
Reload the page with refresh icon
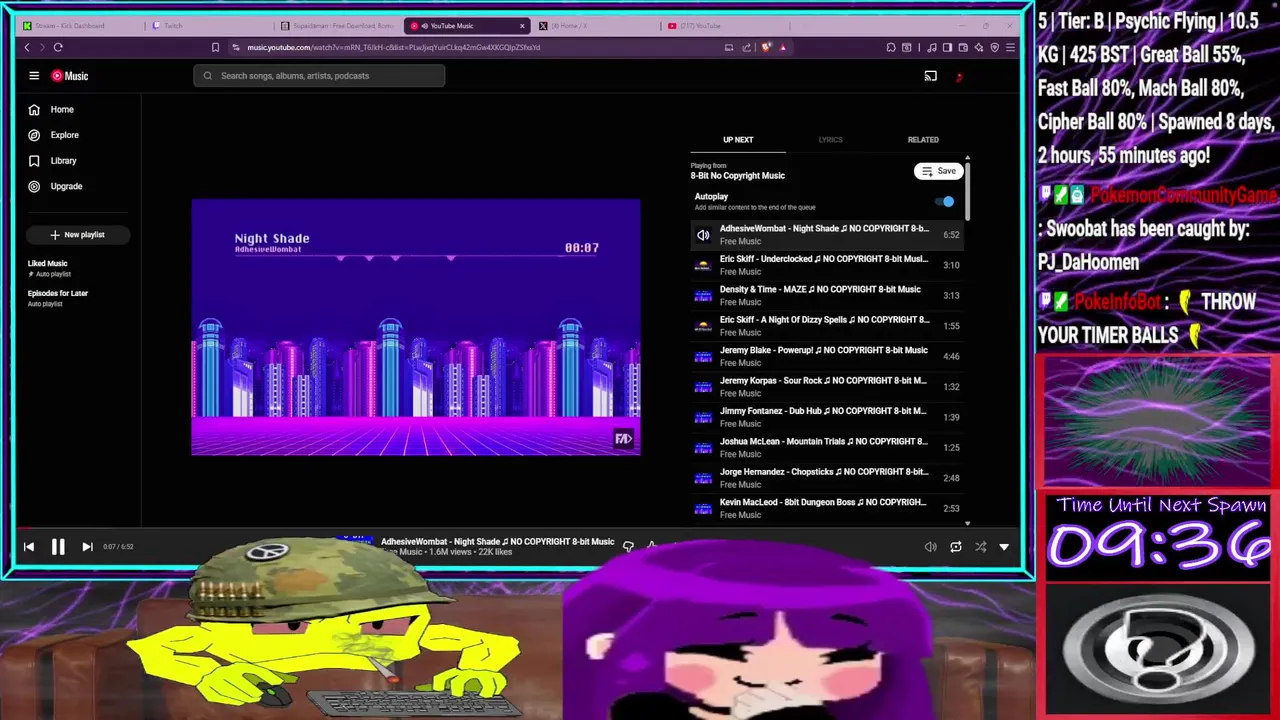click(x=58, y=47)
